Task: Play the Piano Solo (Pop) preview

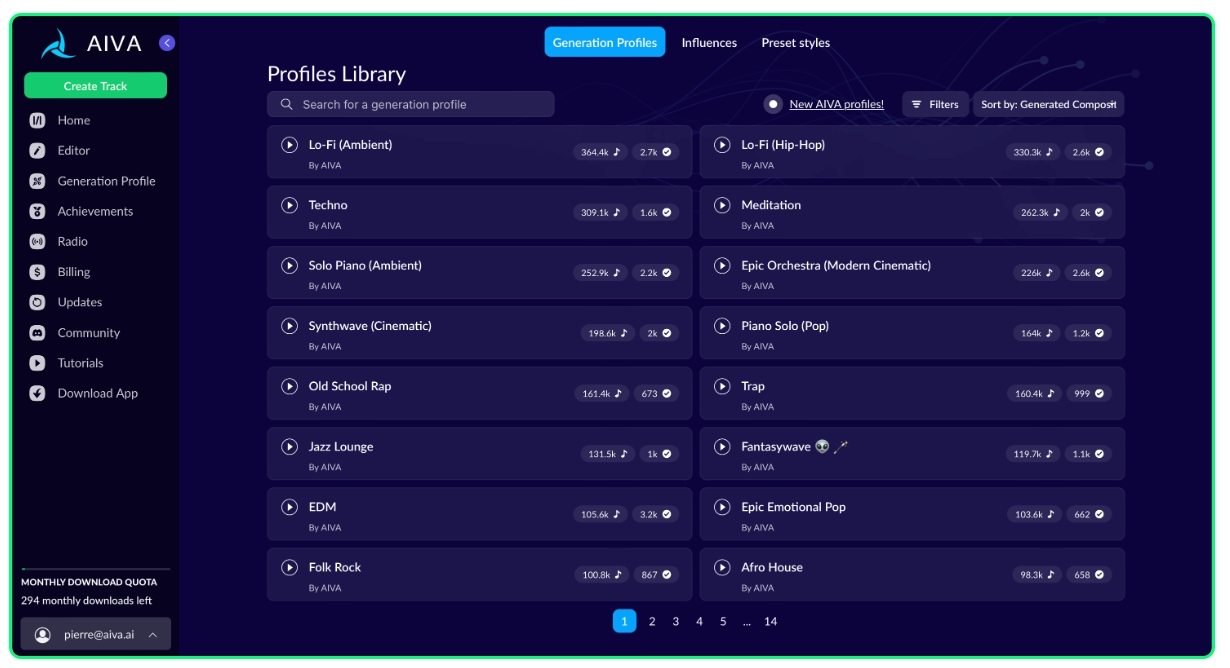Action: [722, 326]
